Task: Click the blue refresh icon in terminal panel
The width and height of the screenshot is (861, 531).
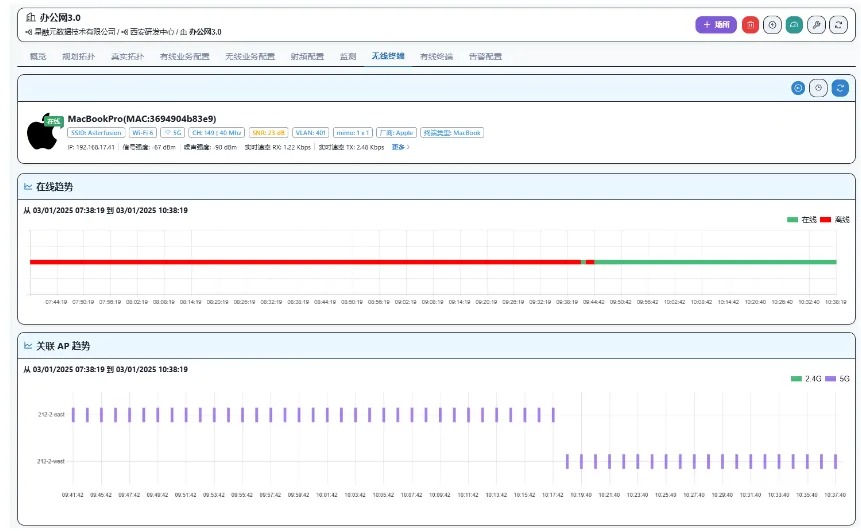Action: (x=840, y=88)
